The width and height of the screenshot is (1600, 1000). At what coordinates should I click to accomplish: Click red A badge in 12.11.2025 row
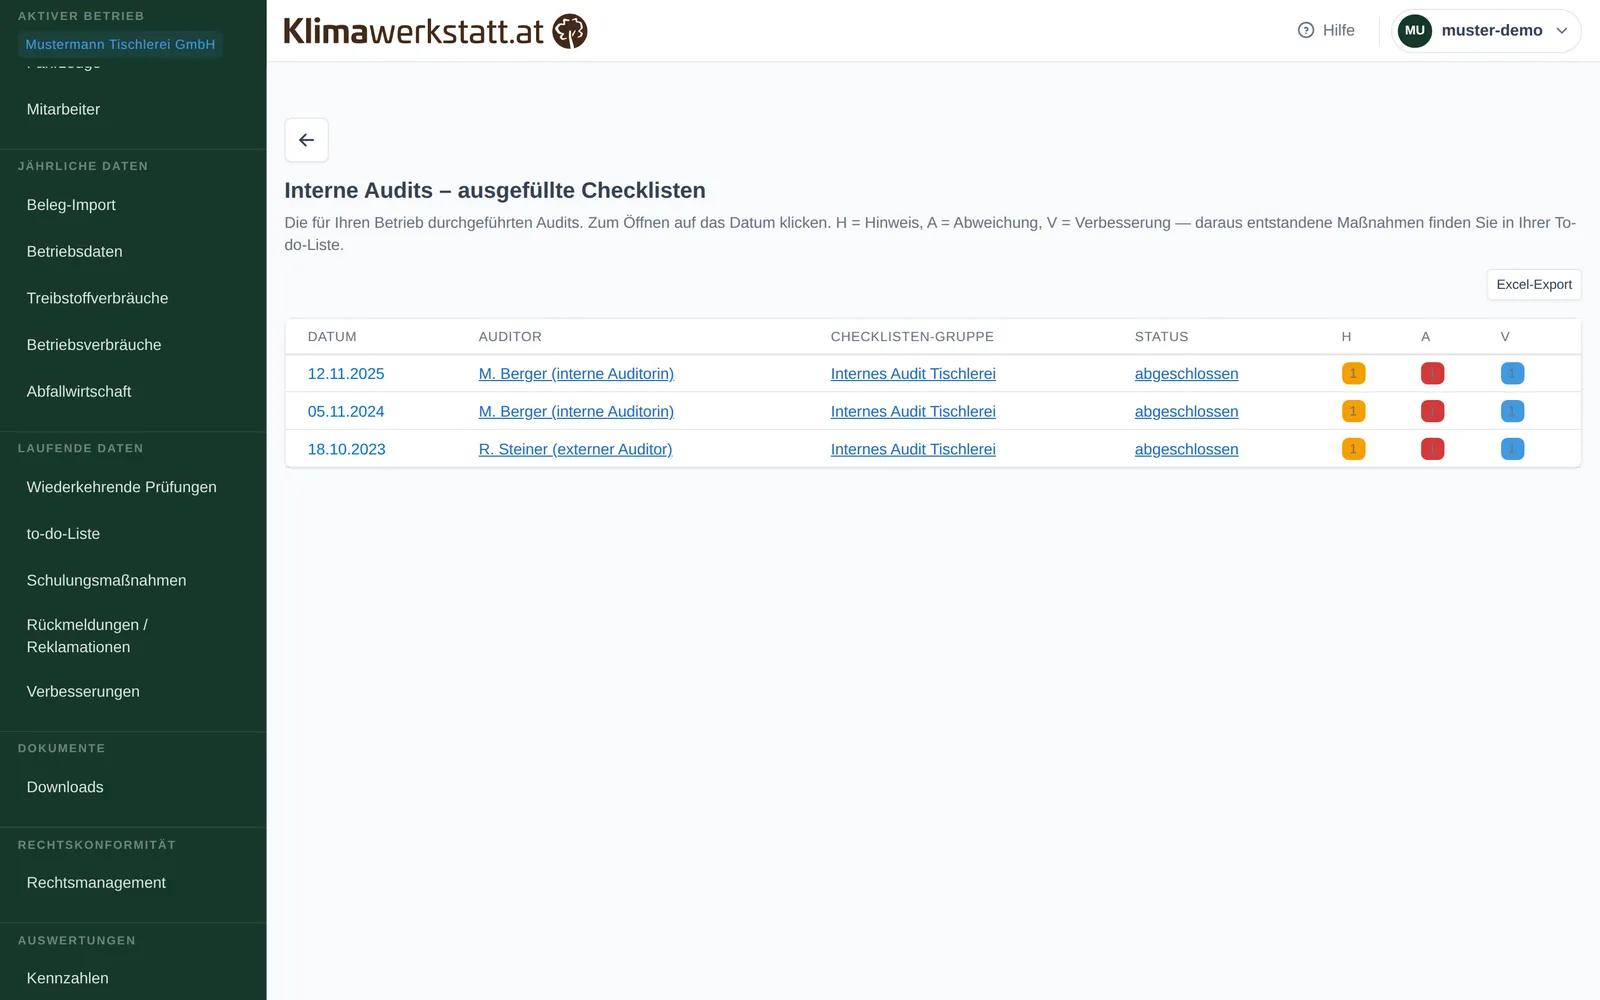(x=1432, y=373)
